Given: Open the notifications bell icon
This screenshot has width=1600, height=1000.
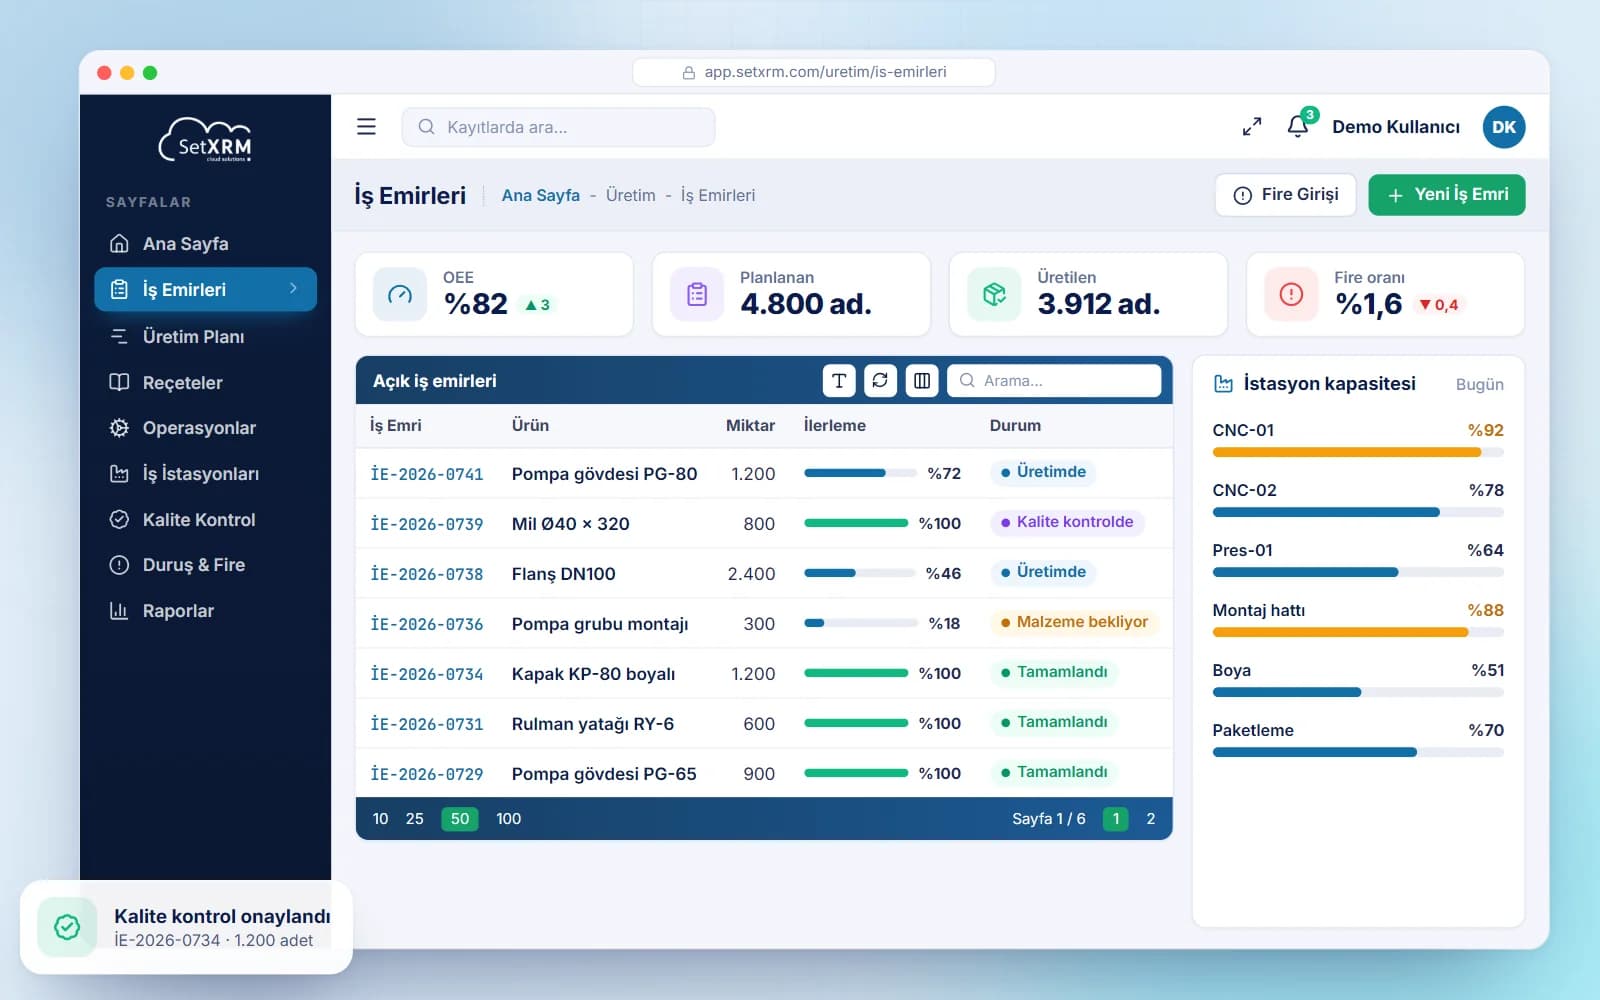Looking at the screenshot, I should click(1298, 126).
